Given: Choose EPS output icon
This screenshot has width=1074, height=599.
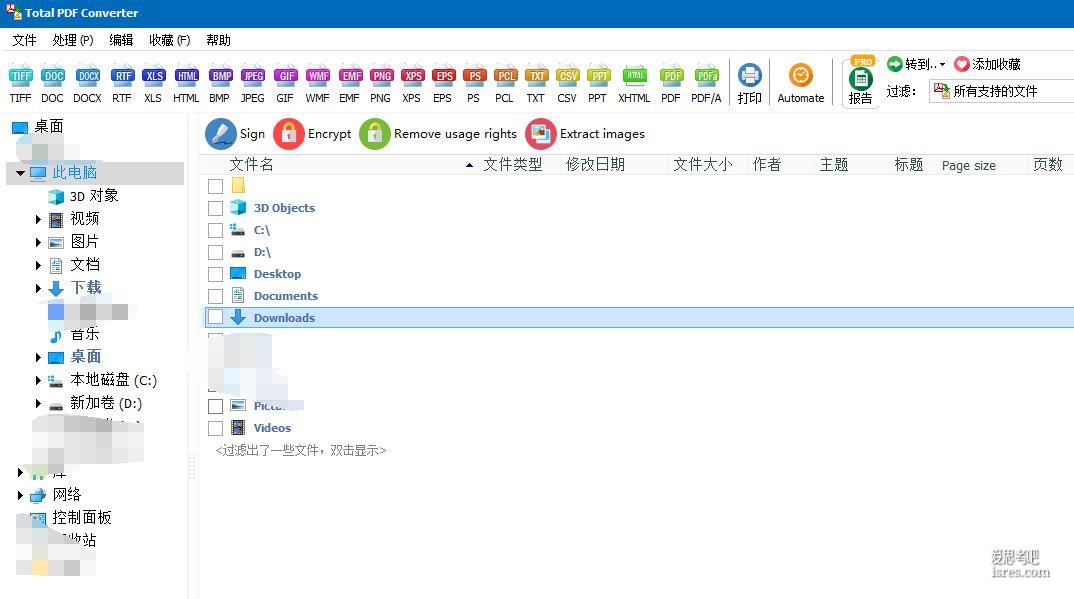Looking at the screenshot, I should tap(443, 84).
